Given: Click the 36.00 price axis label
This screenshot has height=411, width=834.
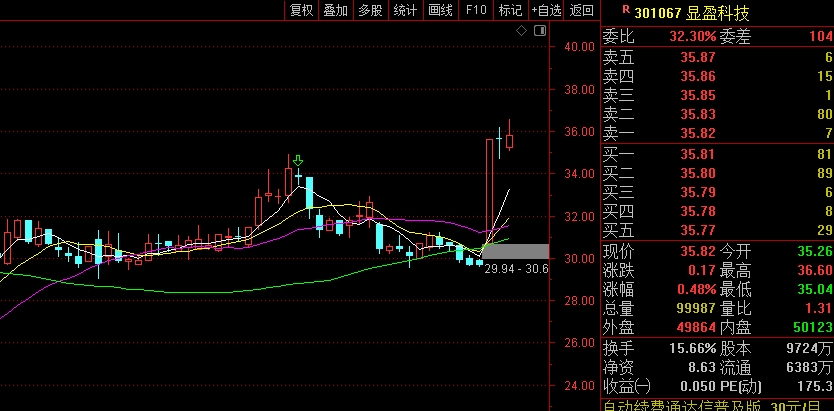Looking at the screenshot, I should [x=580, y=132].
